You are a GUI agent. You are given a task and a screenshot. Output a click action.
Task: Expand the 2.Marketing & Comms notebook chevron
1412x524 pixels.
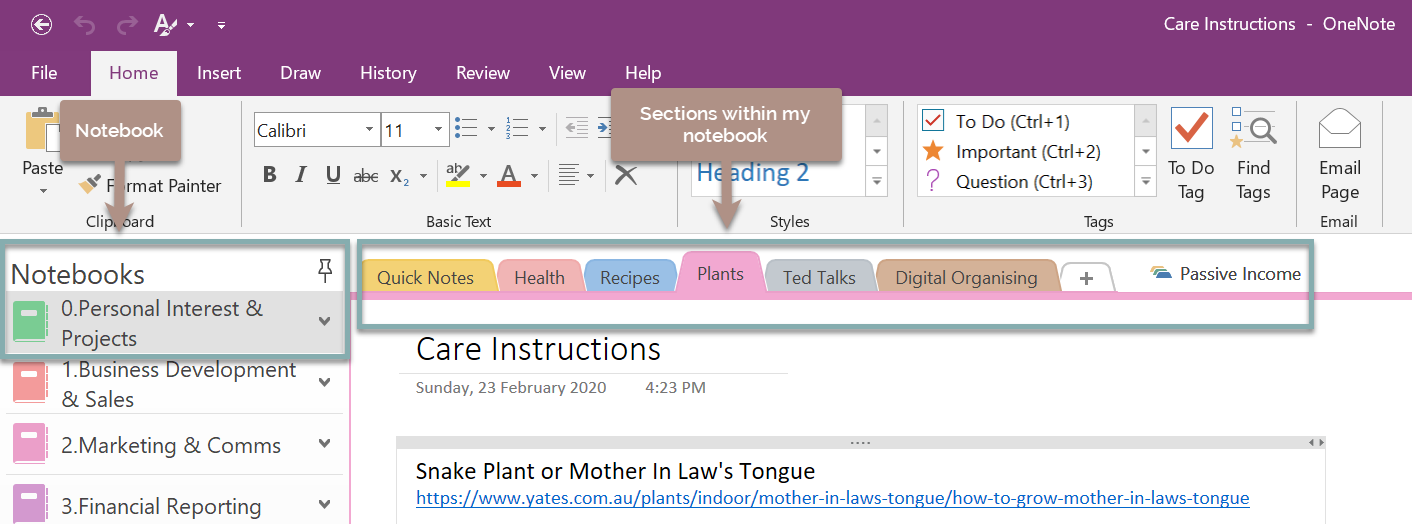click(x=324, y=444)
